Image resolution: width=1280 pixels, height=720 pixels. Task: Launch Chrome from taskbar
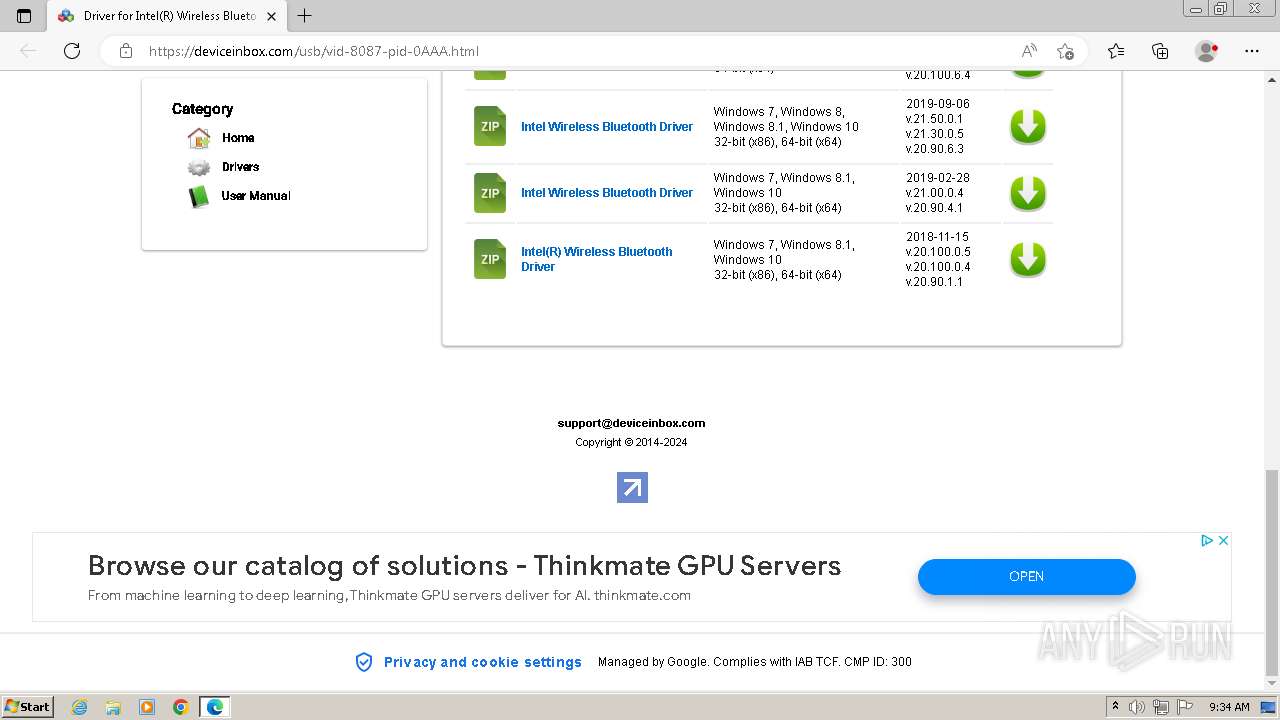[181, 707]
